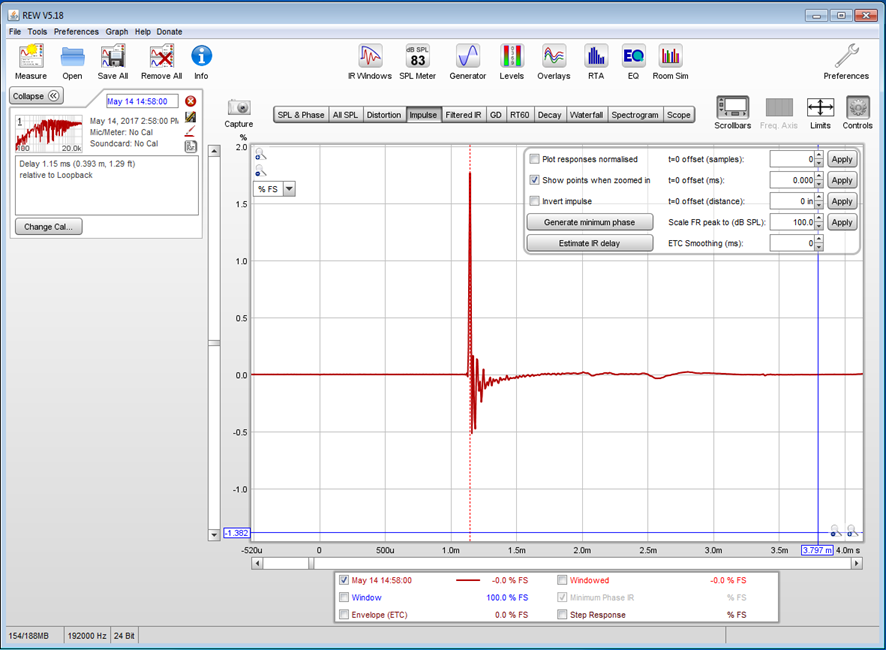Select measurement 1 thumbnail
886x650 pixels.
49,134
